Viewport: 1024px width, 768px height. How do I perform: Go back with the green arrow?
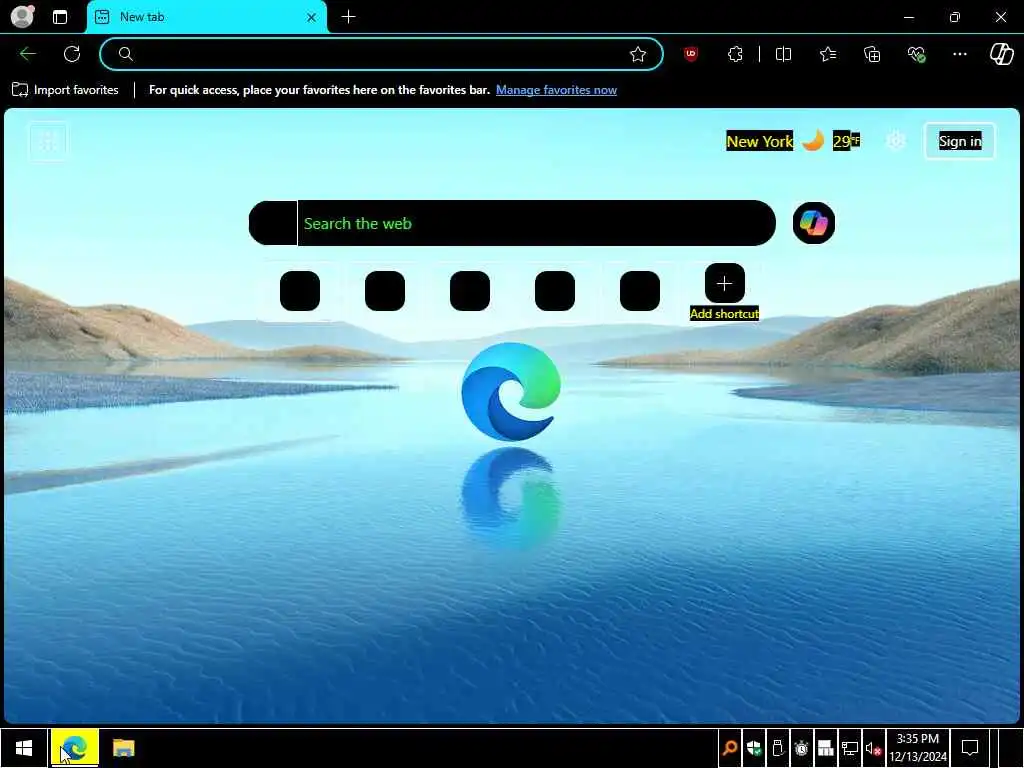coord(27,54)
